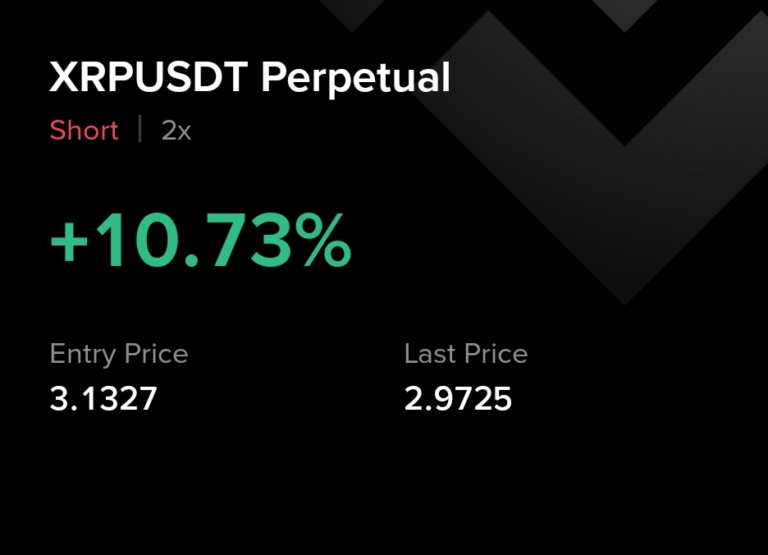Click the word Entry in Entry Price
Screen dimensions: 768x555
[84, 354]
